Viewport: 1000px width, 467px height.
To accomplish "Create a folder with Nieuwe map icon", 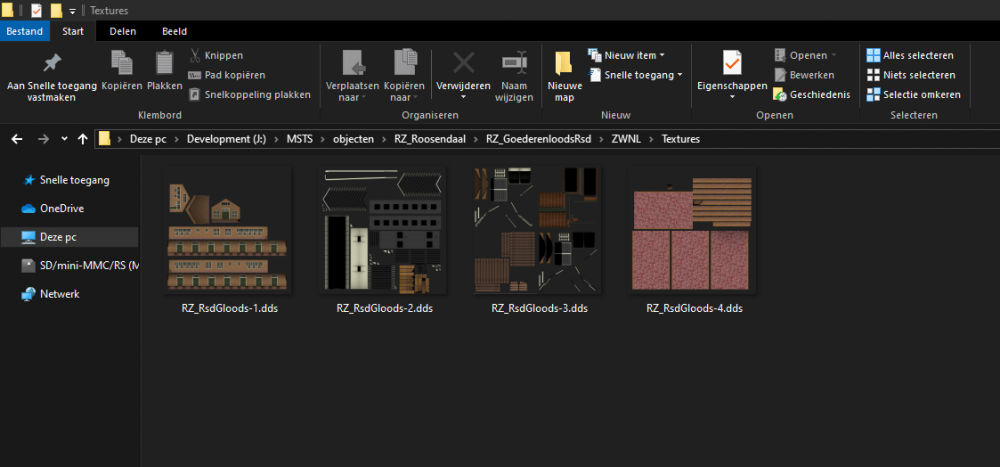I will [x=564, y=65].
